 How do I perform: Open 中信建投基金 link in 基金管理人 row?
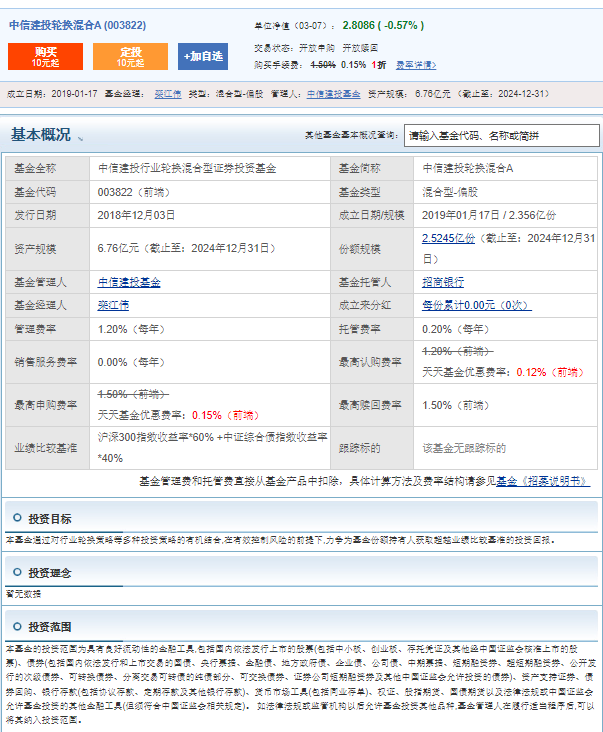pyautogui.click(x=129, y=282)
